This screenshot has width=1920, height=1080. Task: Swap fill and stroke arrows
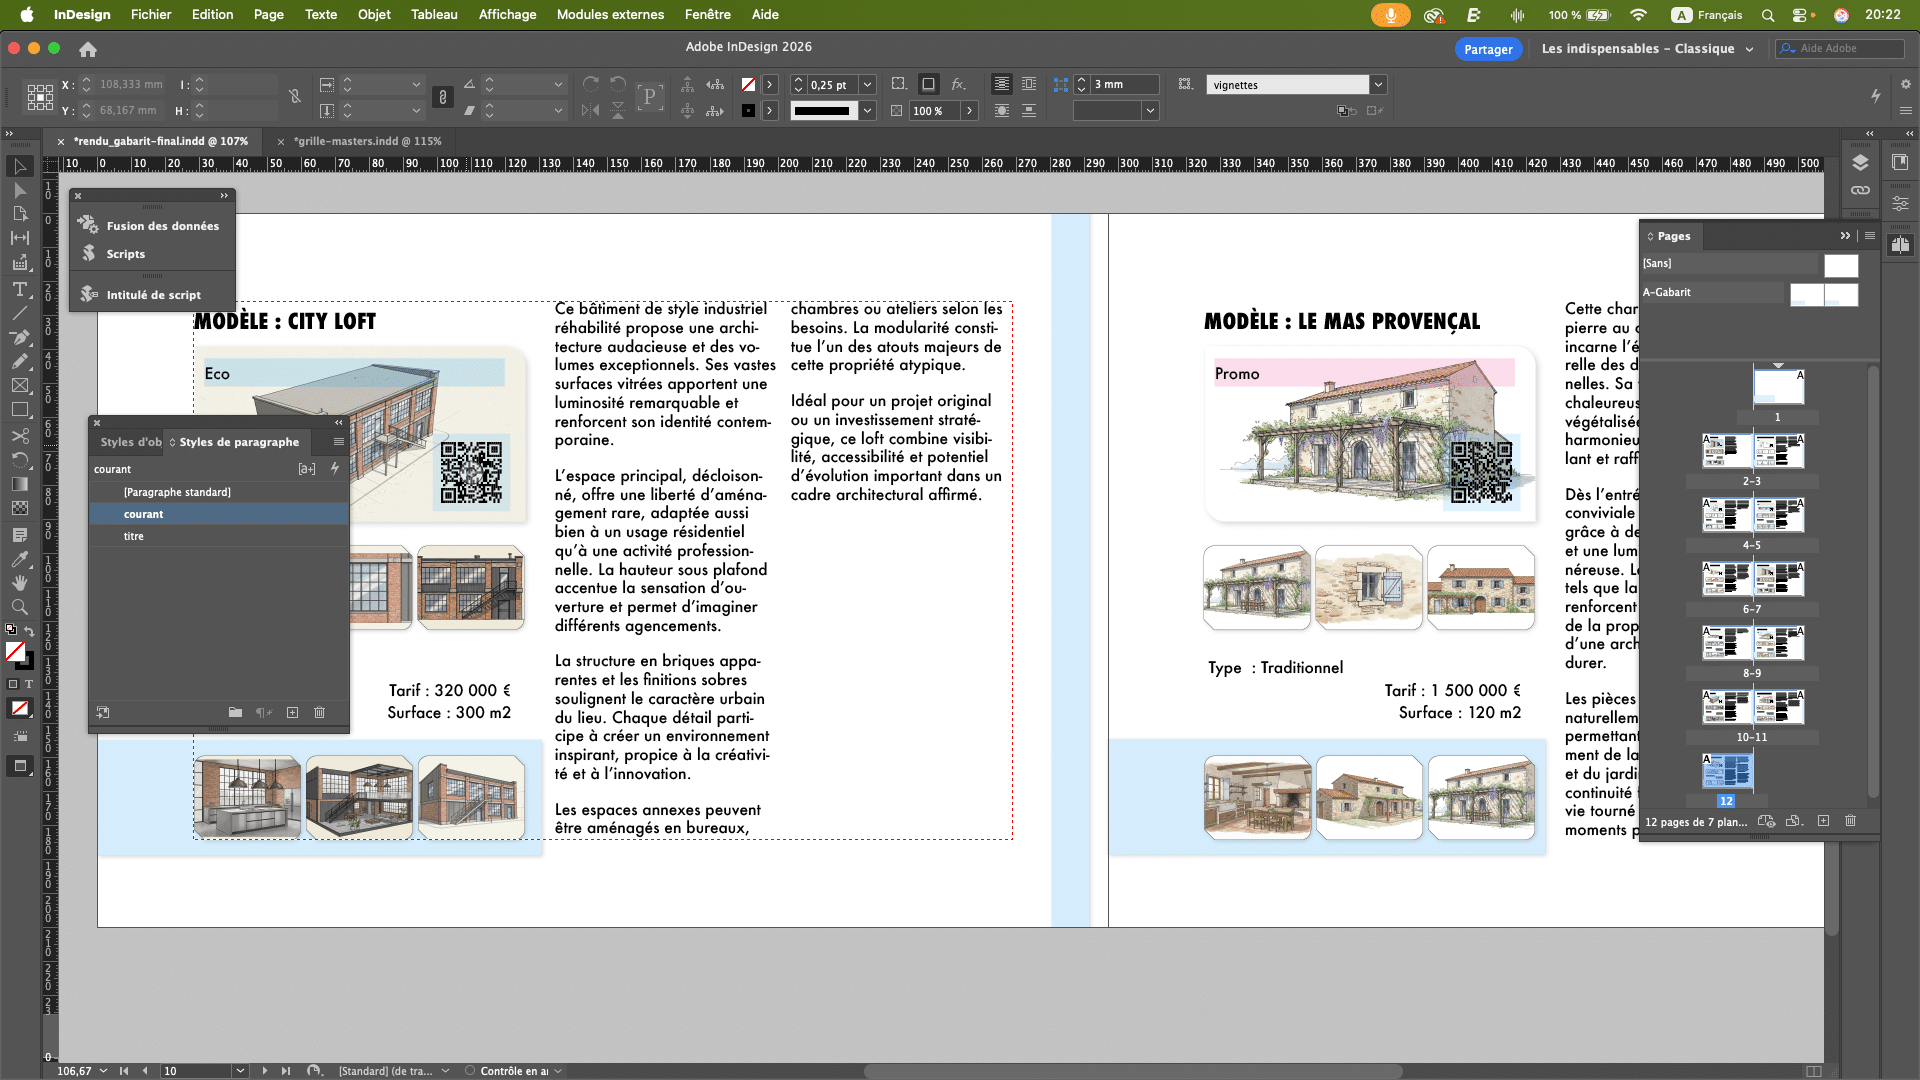pos(29,631)
